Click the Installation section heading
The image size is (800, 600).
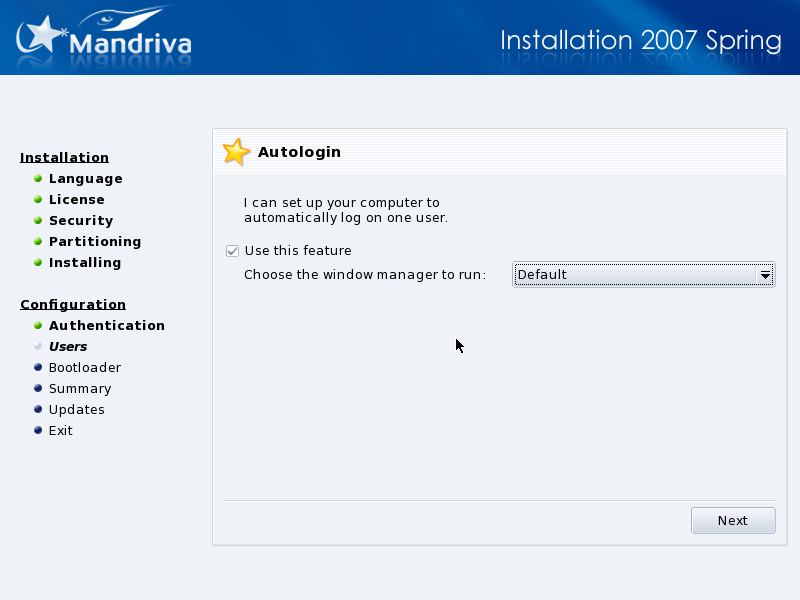pyautogui.click(x=64, y=157)
